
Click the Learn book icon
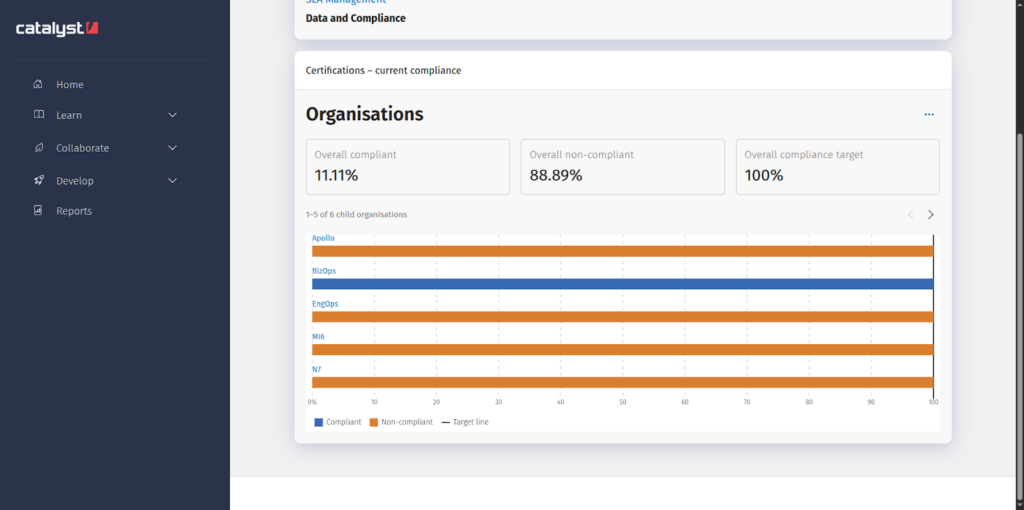pyautogui.click(x=39, y=115)
